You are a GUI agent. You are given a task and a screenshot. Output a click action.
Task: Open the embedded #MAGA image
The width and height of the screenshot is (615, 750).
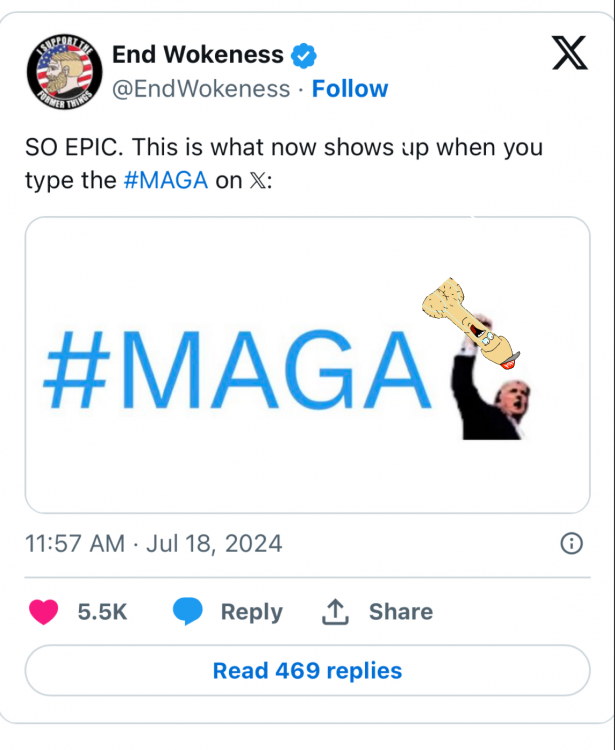coord(240,365)
